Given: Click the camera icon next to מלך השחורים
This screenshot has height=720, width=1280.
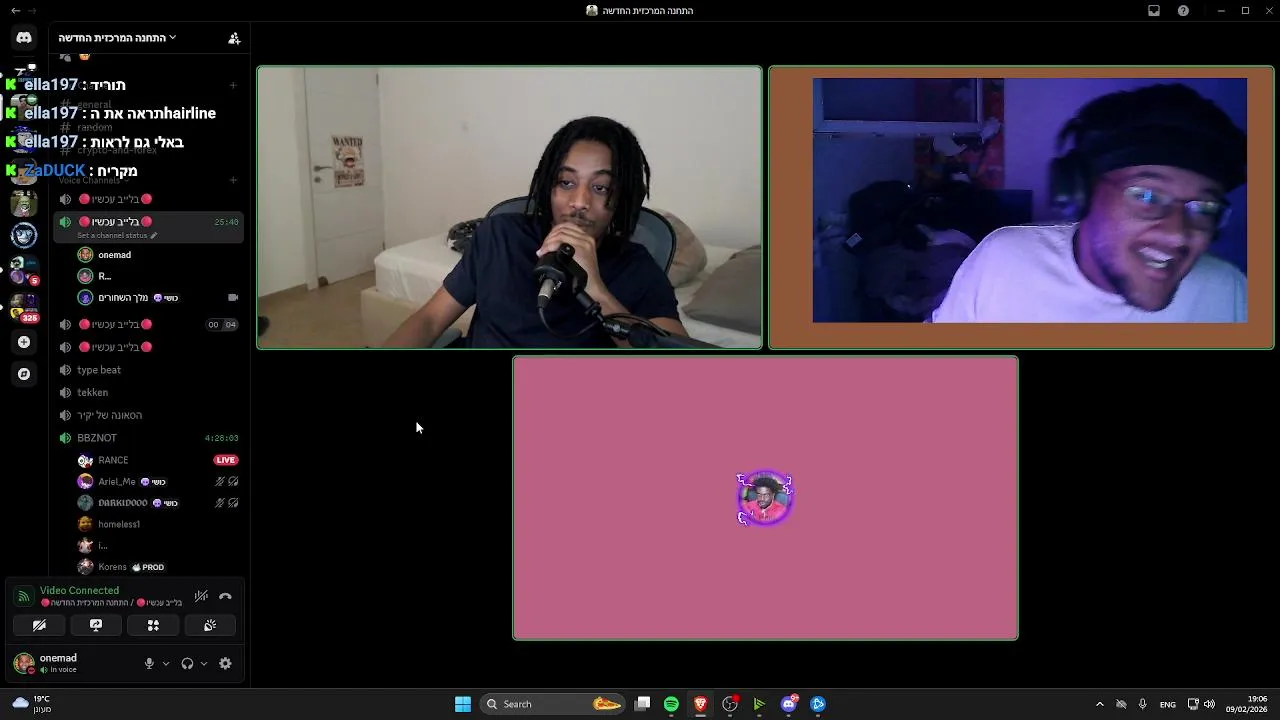Looking at the screenshot, I should point(233,298).
